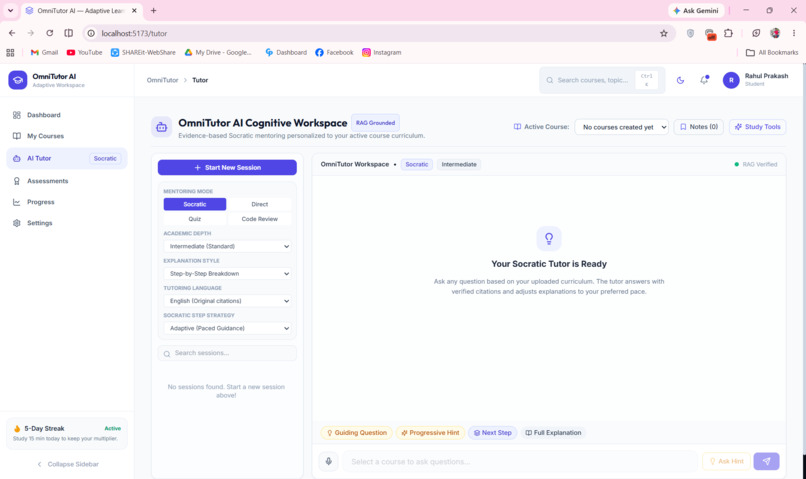
Task: Select the Code Review mentoring mode
Action: (260, 219)
